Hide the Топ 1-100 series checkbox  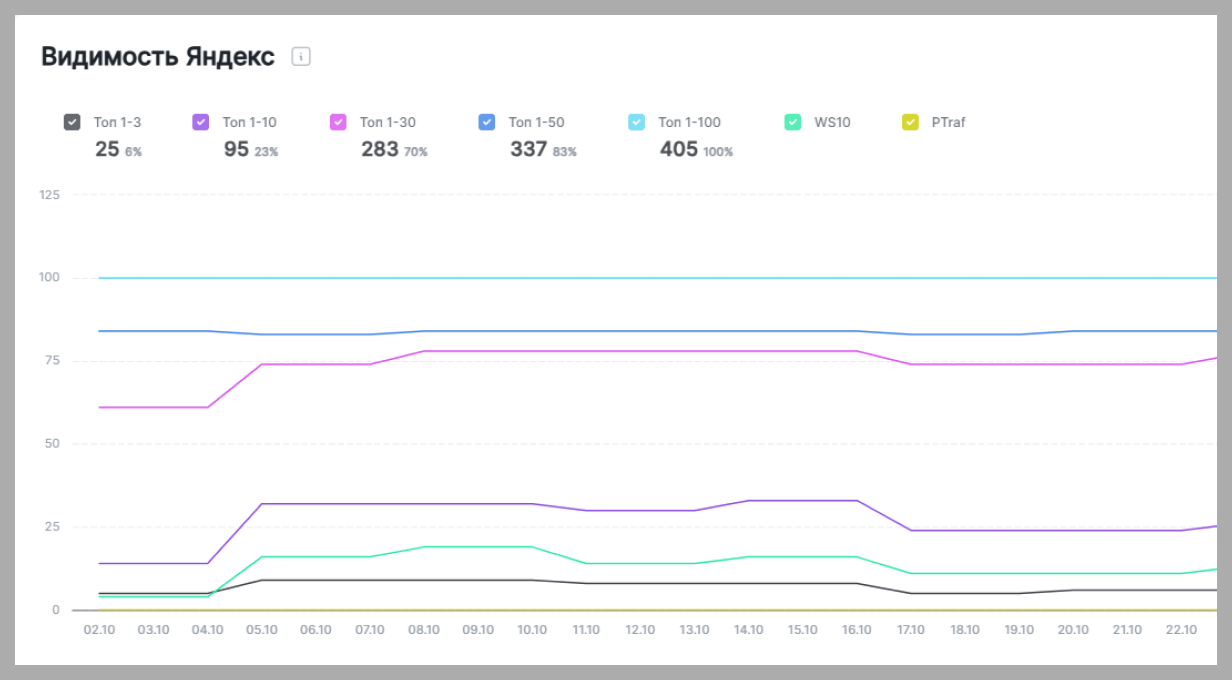pos(637,122)
